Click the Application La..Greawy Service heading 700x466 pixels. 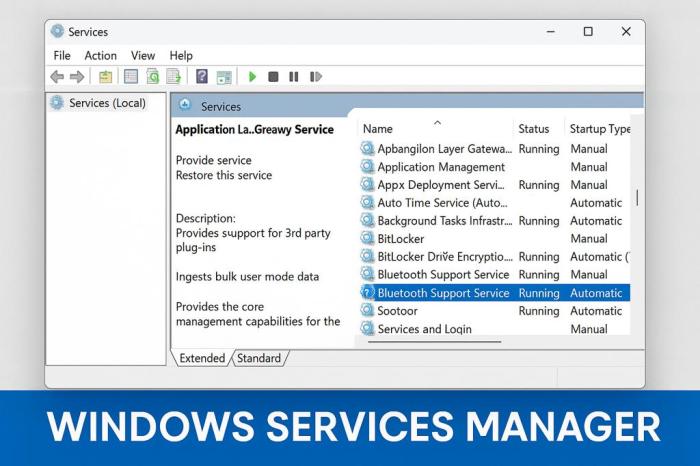[x=254, y=129]
